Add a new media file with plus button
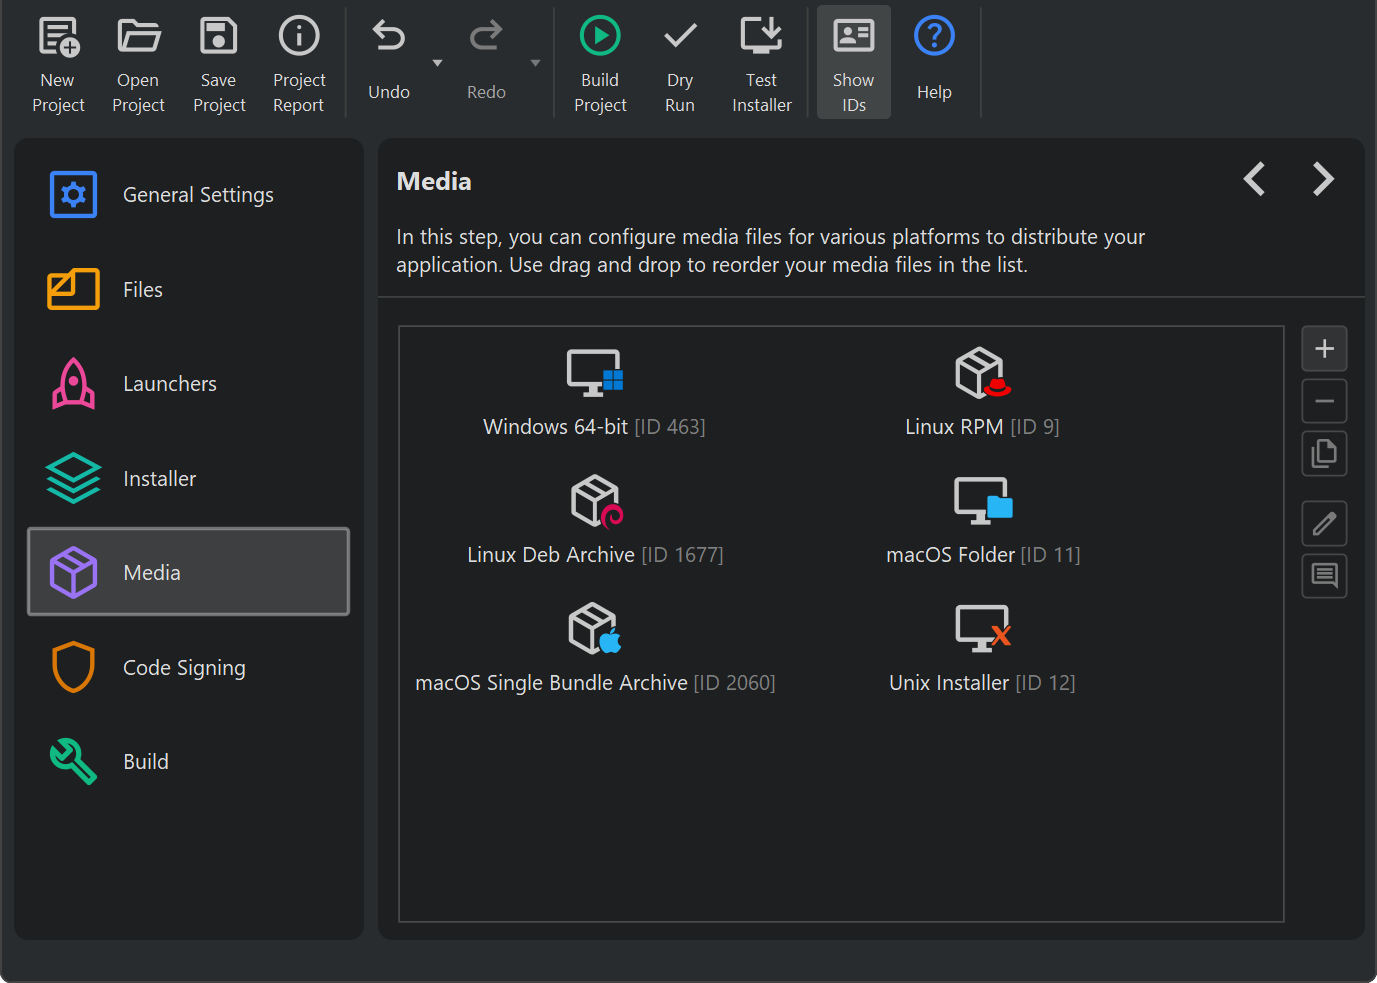Screen dimensions: 1377x983 [x=1324, y=349]
